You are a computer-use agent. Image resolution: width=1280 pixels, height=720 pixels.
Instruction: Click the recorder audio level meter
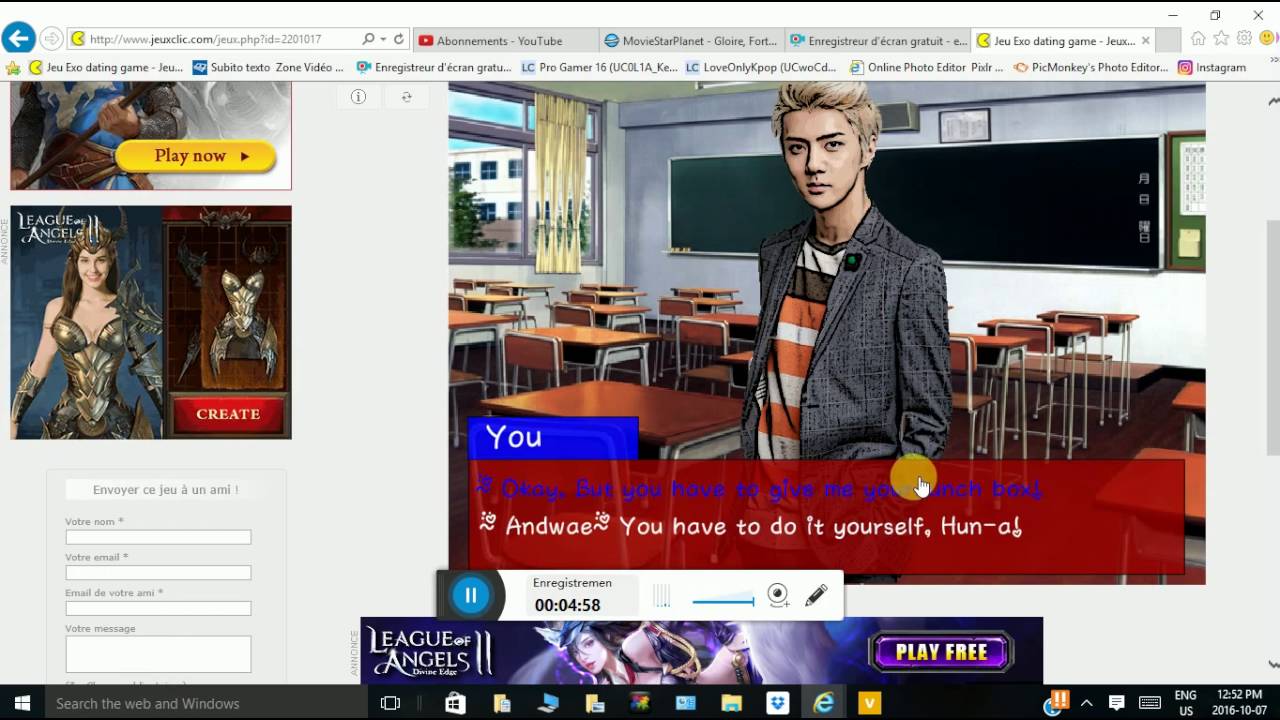pos(662,597)
